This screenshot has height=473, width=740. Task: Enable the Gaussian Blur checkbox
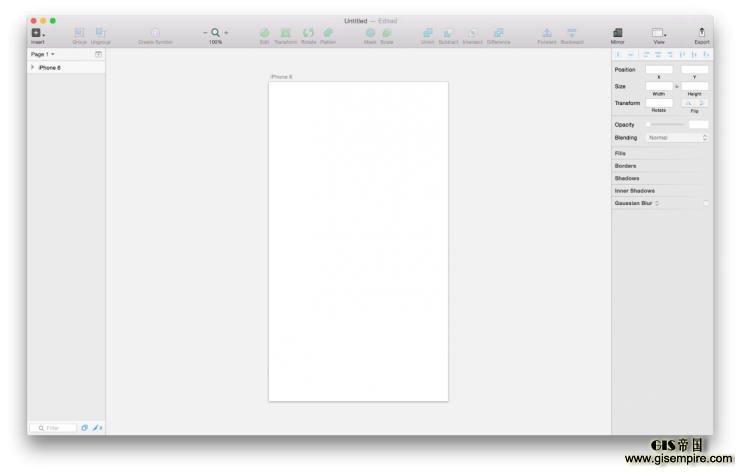coord(705,203)
